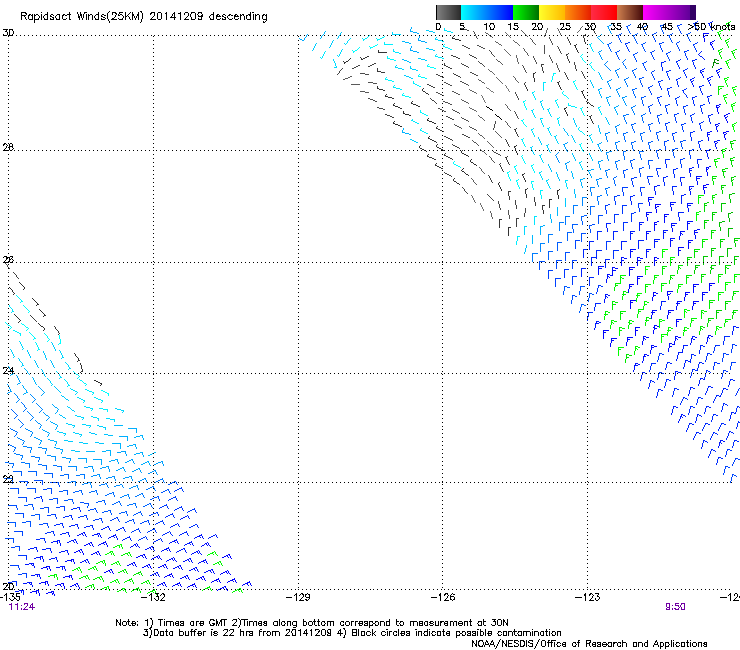740x650 pixels.
Task: Click the brown 35-40 knots colorbar segment
Action: coord(630,12)
